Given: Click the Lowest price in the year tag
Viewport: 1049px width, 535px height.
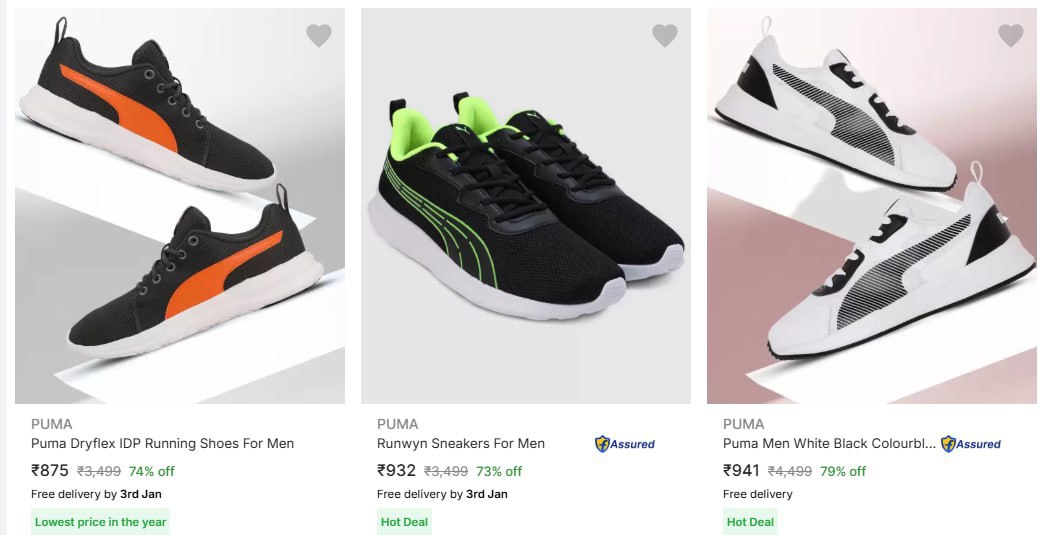Looking at the screenshot, I should tap(100, 522).
